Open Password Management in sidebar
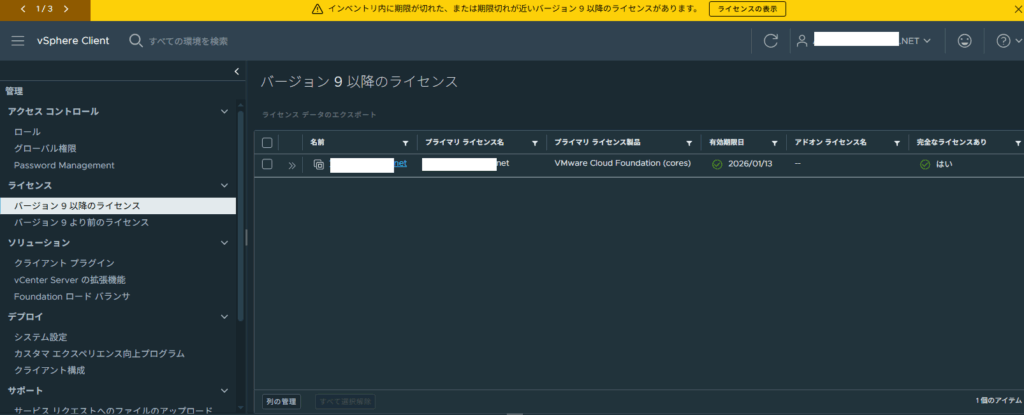 point(64,165)
